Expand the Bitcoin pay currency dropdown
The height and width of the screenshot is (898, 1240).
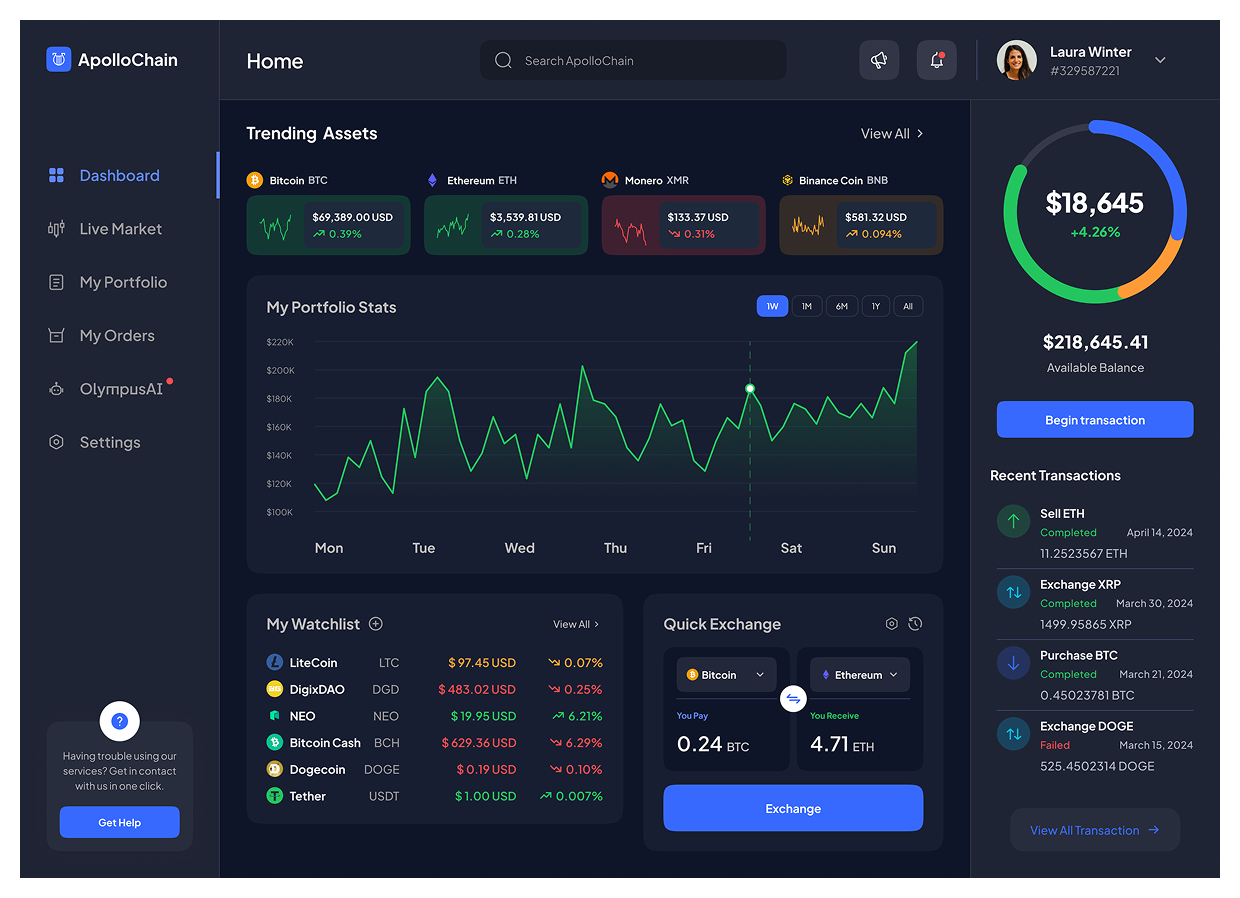pos(727,675)
